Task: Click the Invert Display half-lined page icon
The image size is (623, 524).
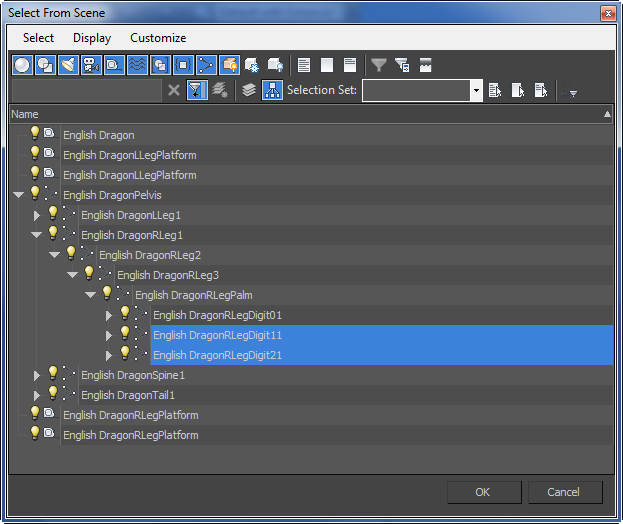Action: (350, 65)
